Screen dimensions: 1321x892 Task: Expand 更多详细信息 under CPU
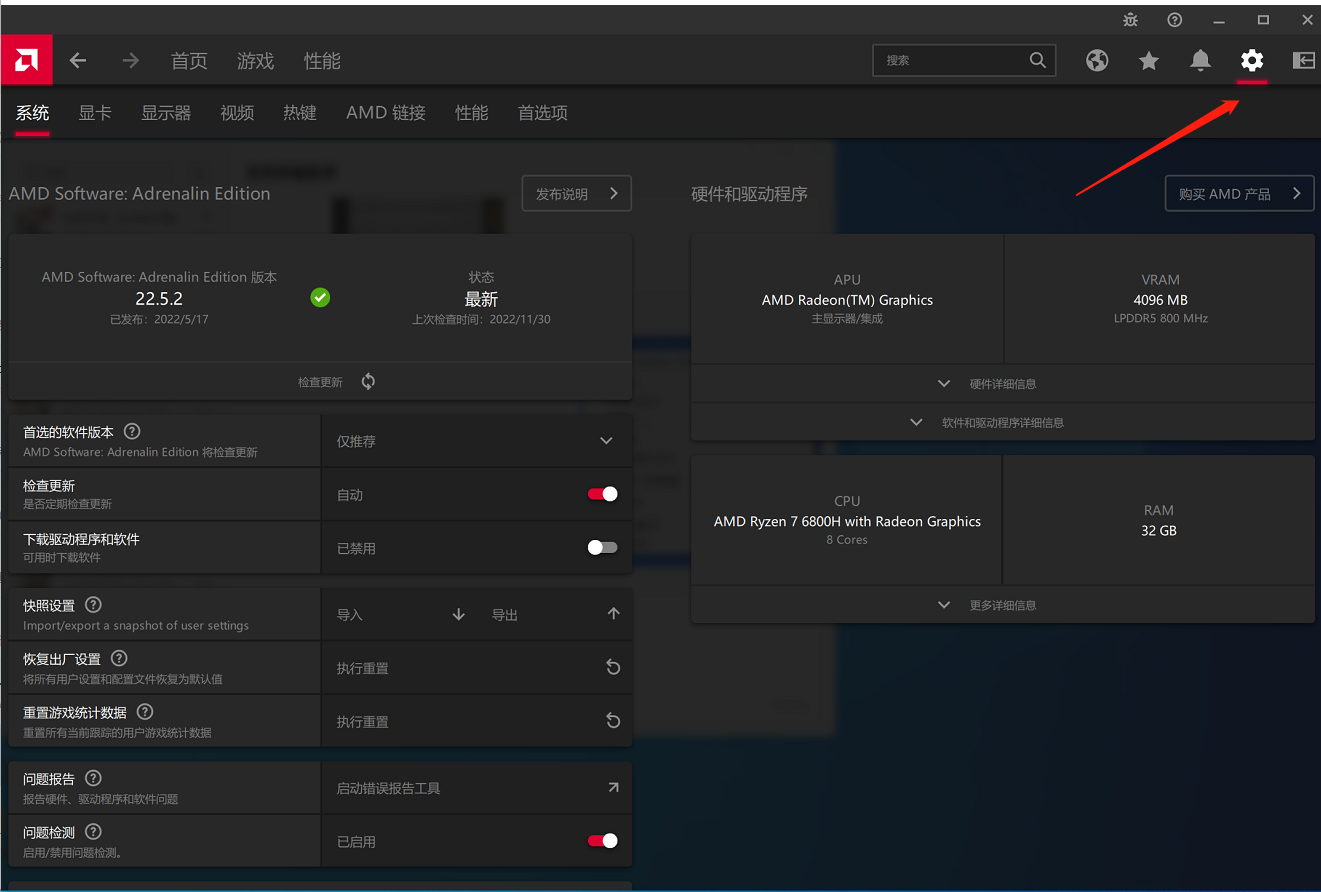coord(1002,605)
